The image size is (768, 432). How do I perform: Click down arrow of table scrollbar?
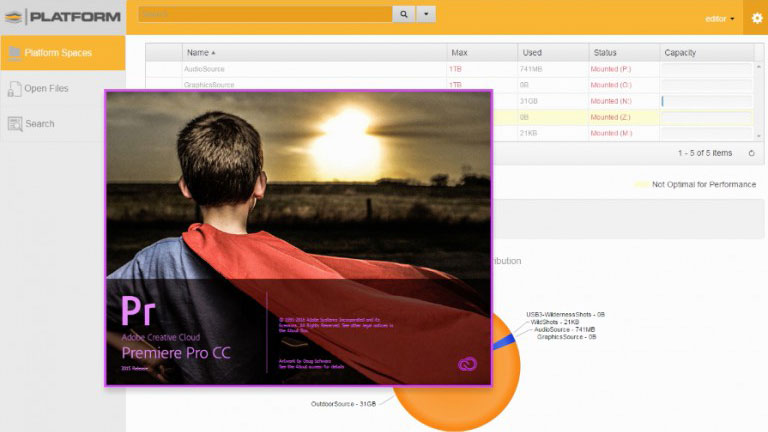pos(759,136)
